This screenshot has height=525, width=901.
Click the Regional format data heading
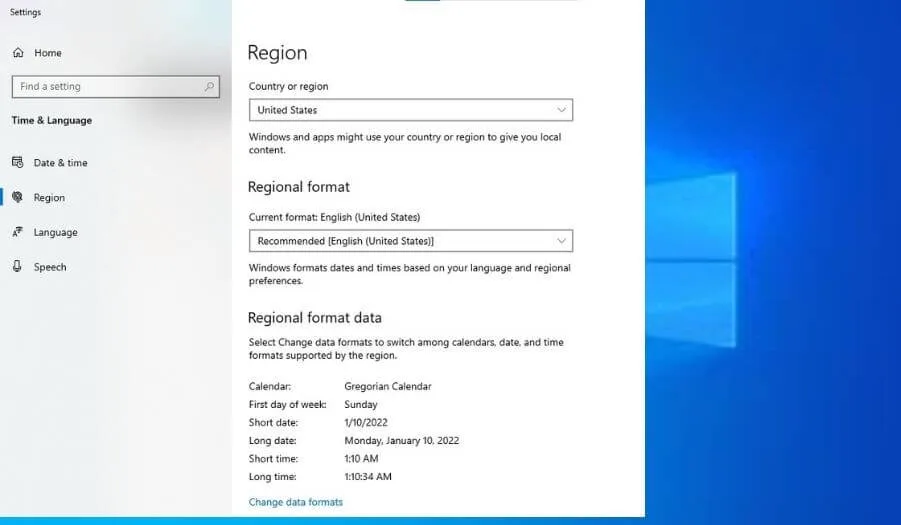coord(314,318)
